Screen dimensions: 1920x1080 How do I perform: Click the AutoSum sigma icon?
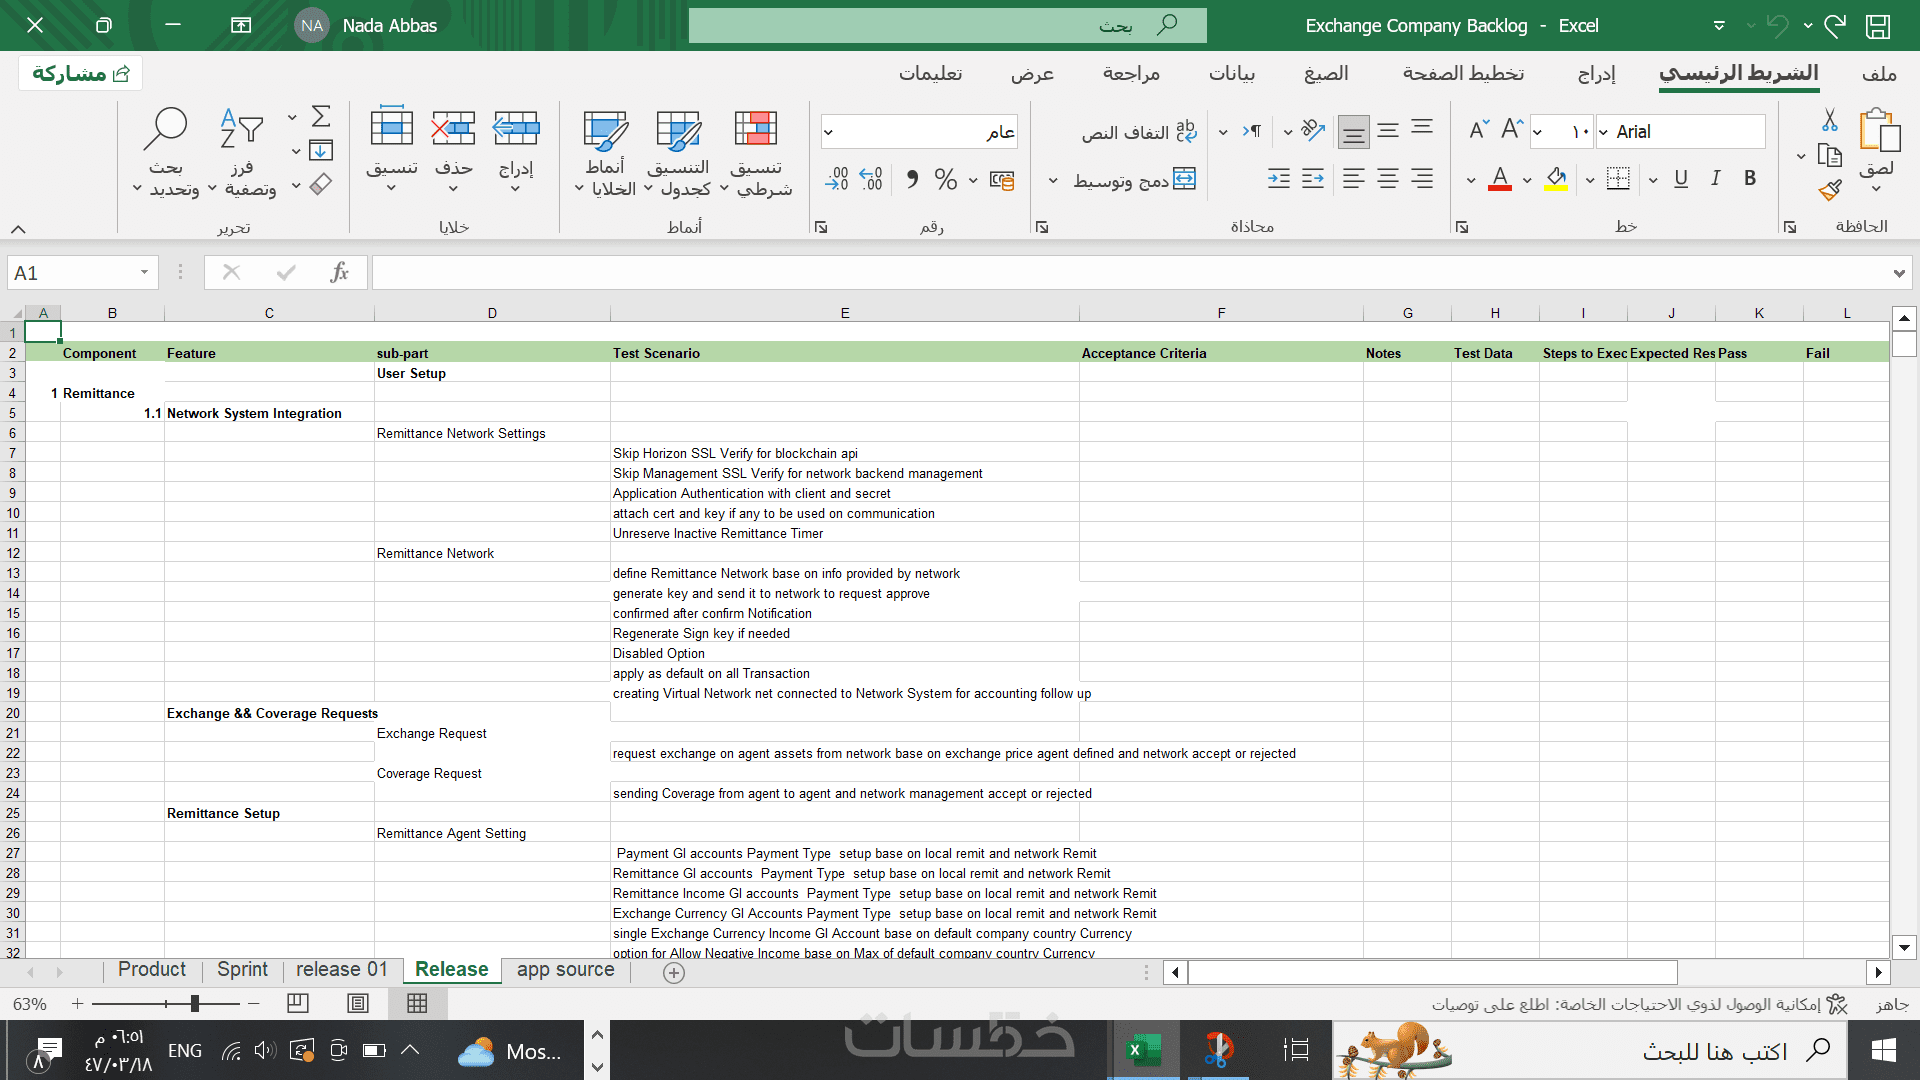pos(321,117)
